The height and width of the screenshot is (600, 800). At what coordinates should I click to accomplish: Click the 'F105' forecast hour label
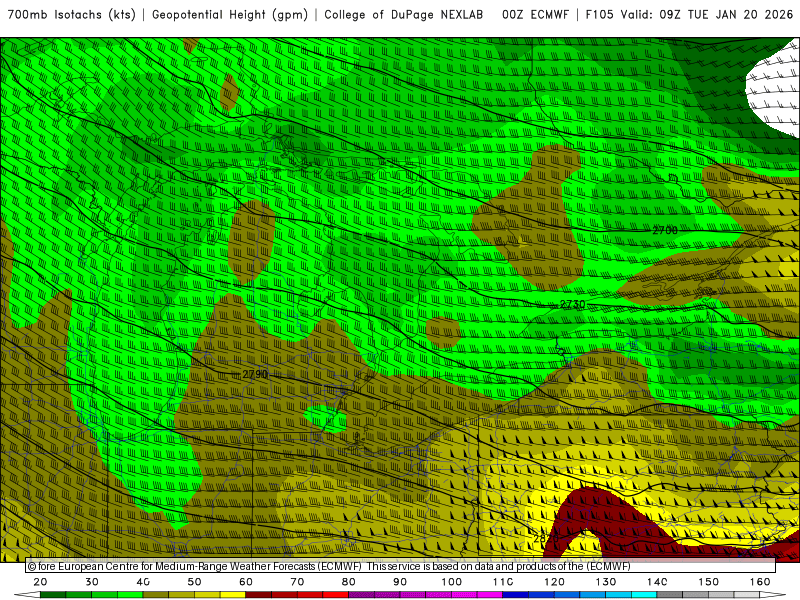point(599,15)
